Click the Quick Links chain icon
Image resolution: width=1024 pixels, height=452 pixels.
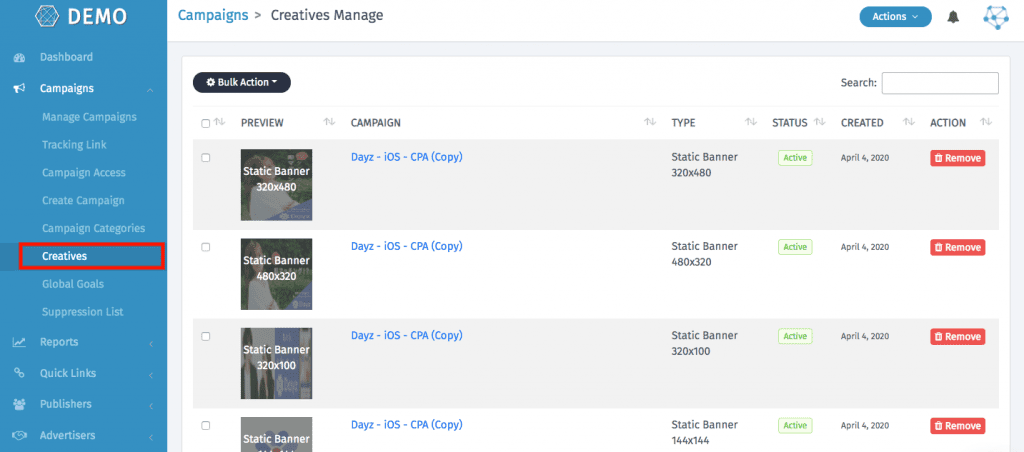click(19, 373)
